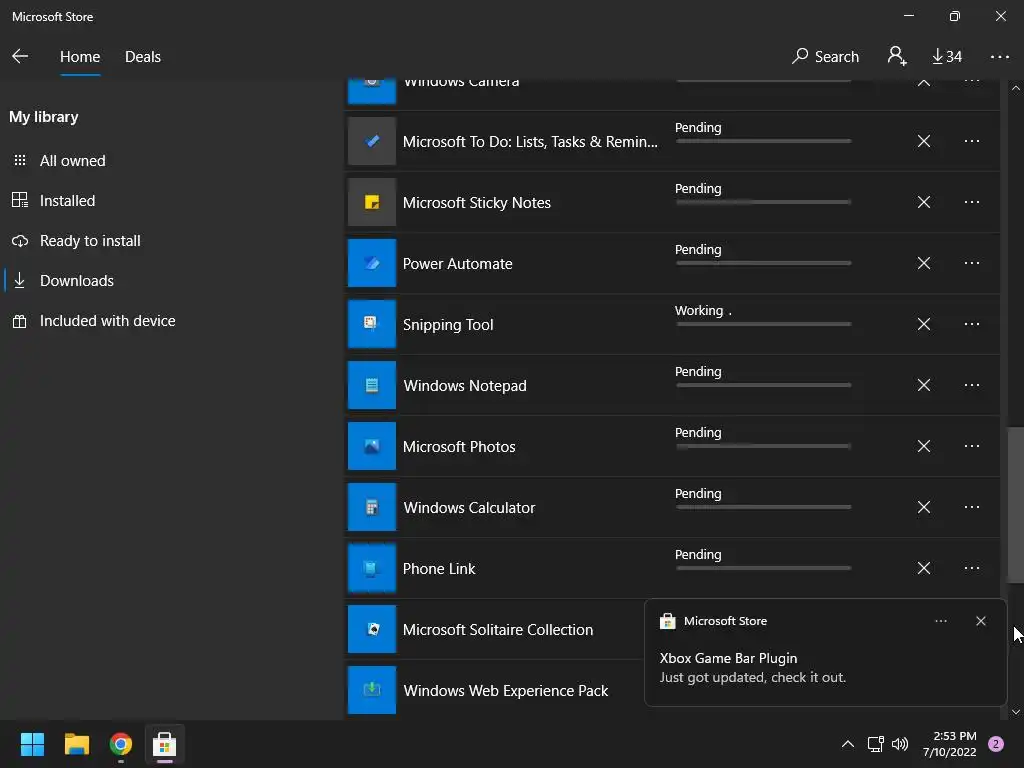
Task: Show hidden system tray icons
Action: coord(848,744)
